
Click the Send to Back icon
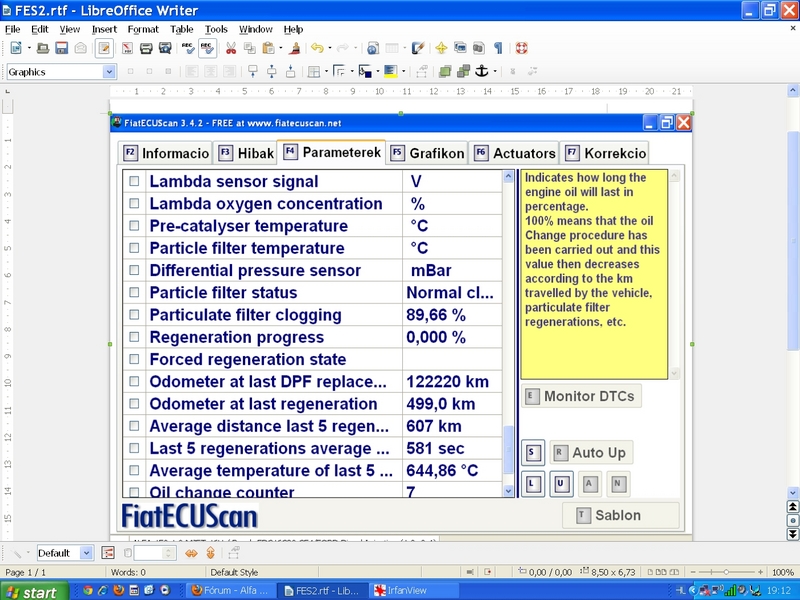463,71
